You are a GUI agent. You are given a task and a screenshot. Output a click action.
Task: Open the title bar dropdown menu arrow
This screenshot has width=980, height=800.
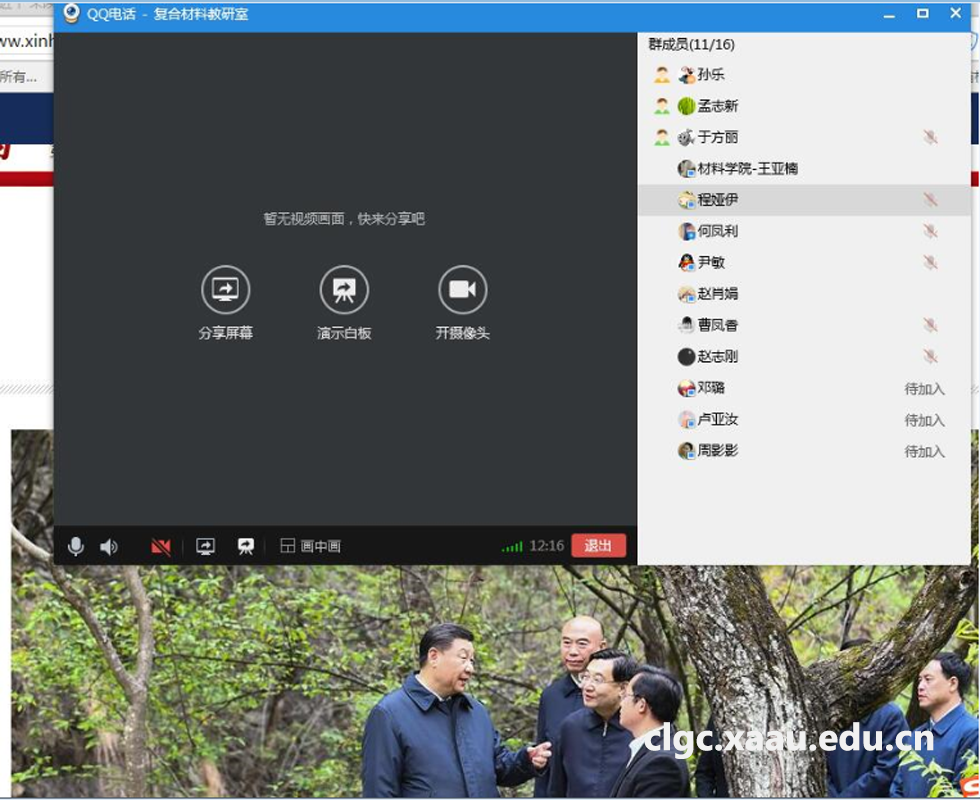coord(888,14)
